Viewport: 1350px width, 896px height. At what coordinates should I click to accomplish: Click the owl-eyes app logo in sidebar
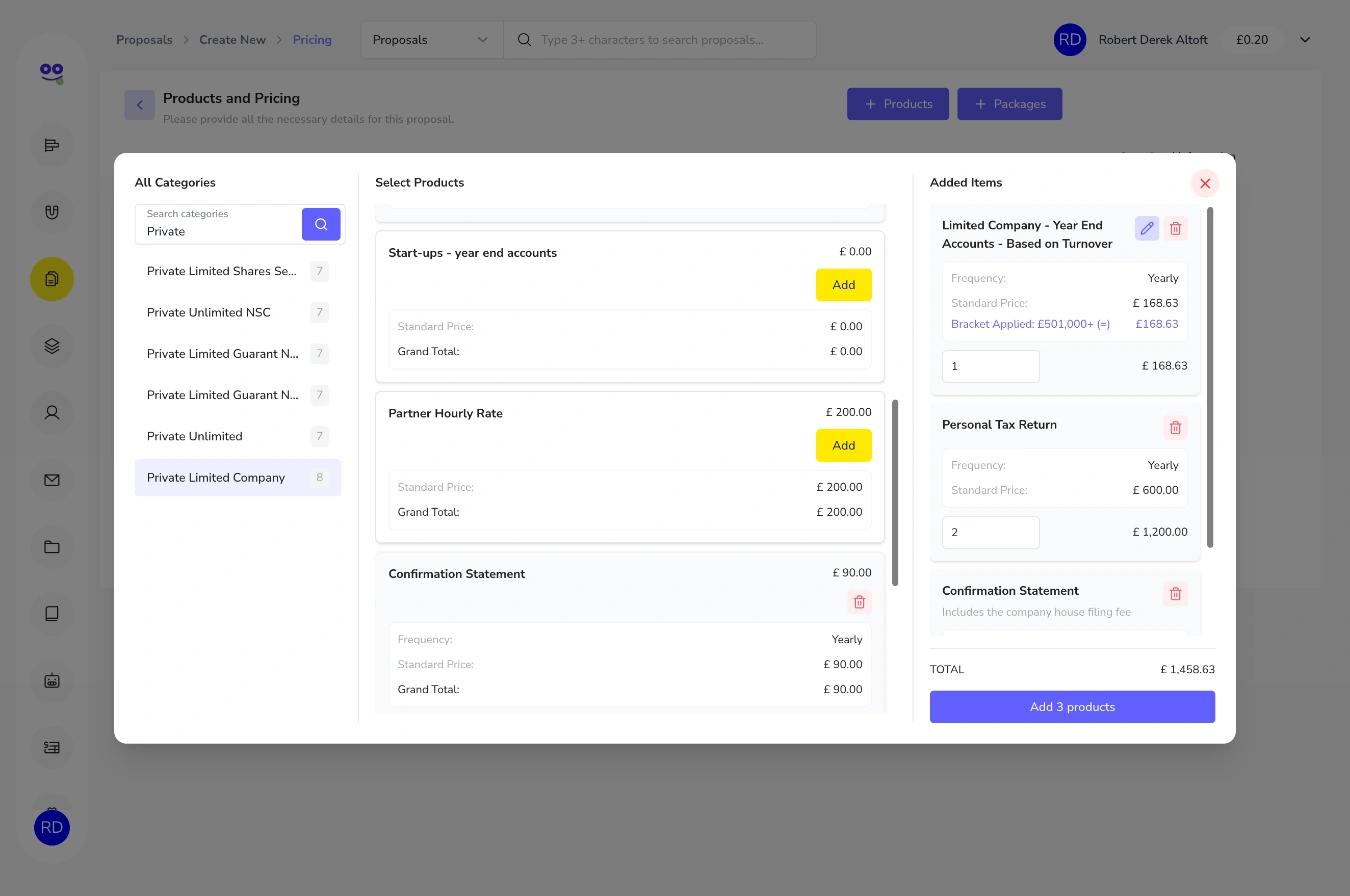(52, 73)
